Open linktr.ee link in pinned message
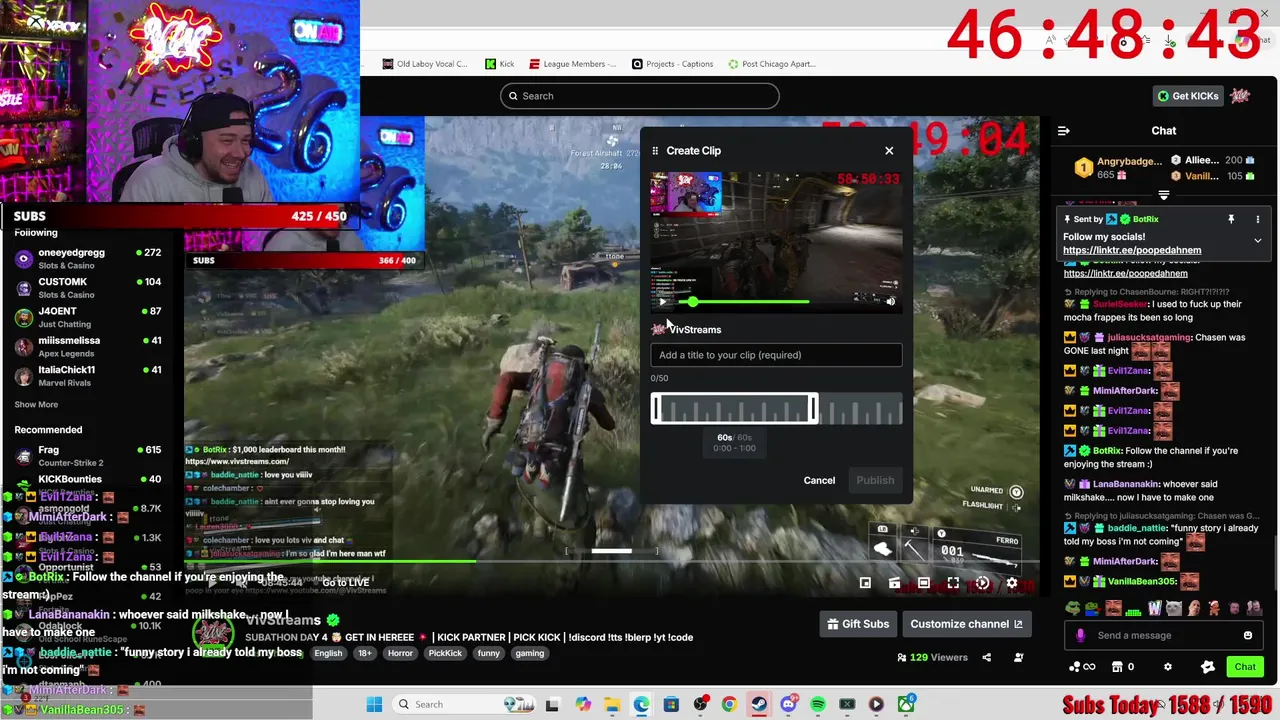The width and height of the screenshot is (1280, 720). (1132, 250)
